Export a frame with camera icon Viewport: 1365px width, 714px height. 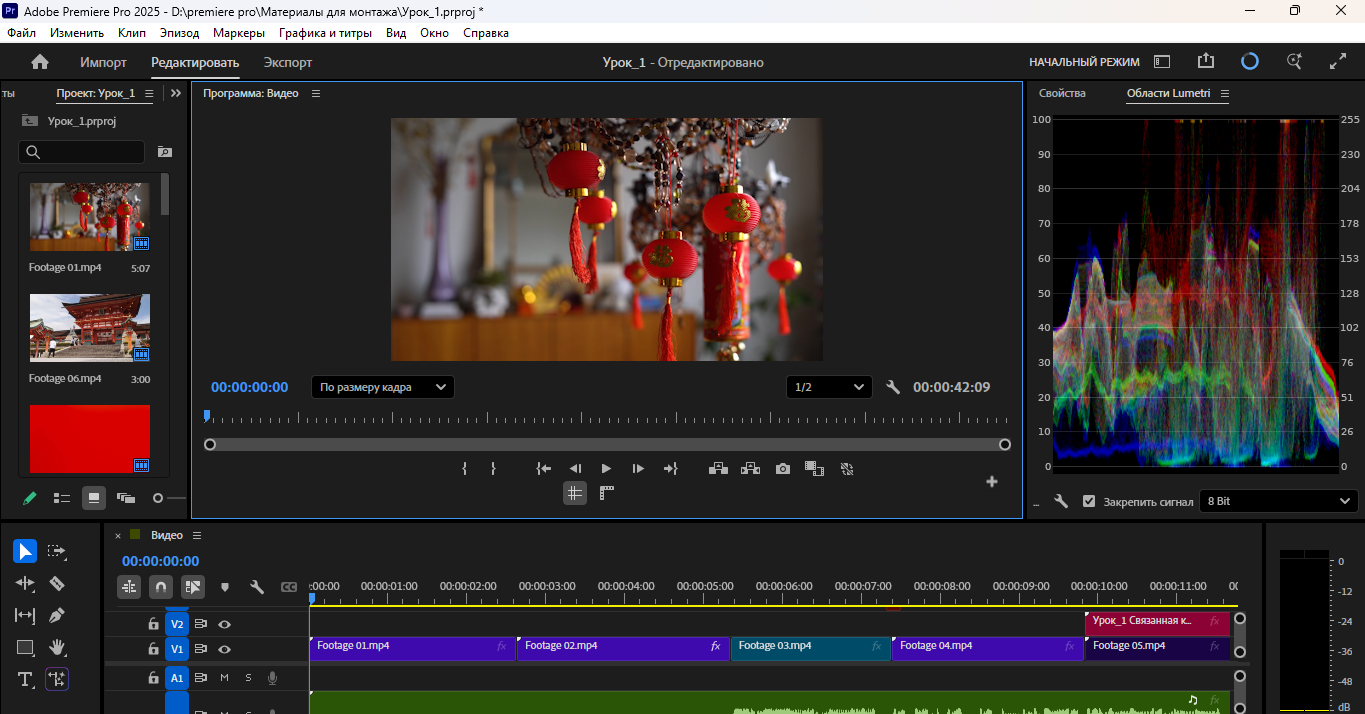click(782, 468)
